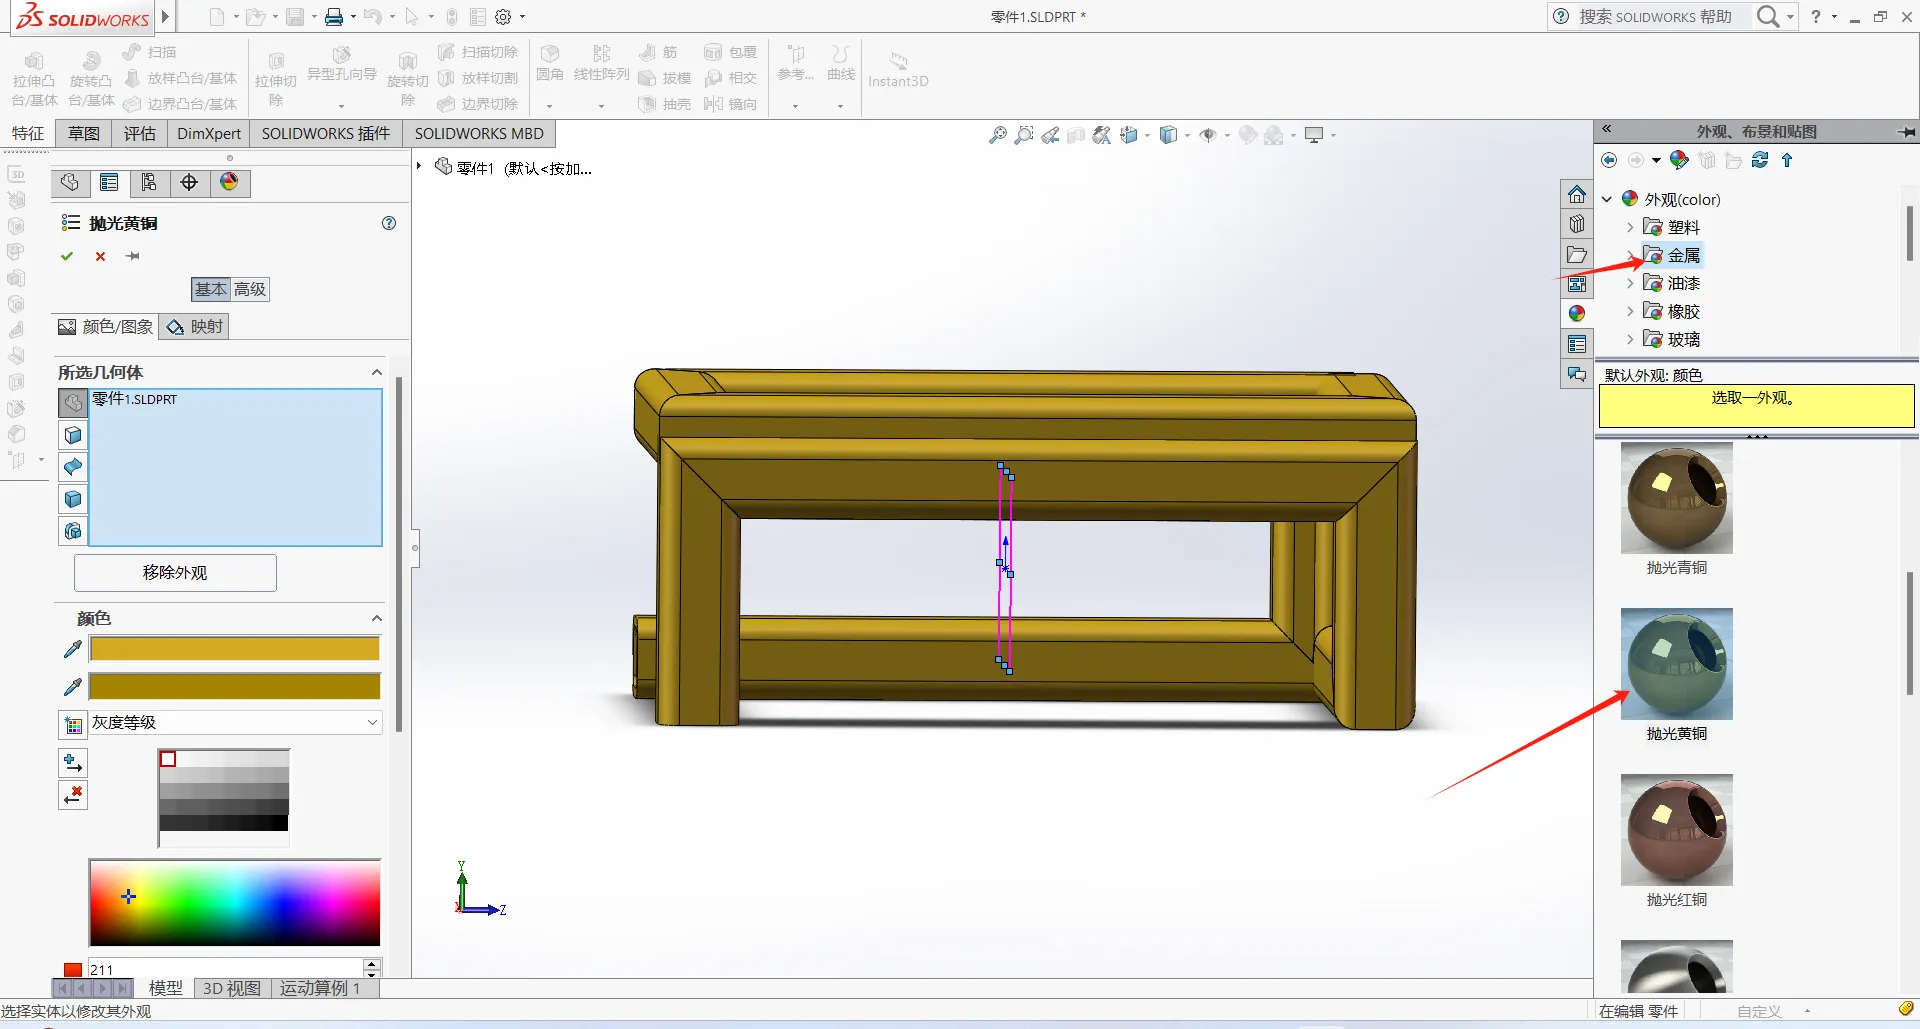Collapse the 所选几何体 section
This screenshot has height=1029, width=1920.
(377, 372)
